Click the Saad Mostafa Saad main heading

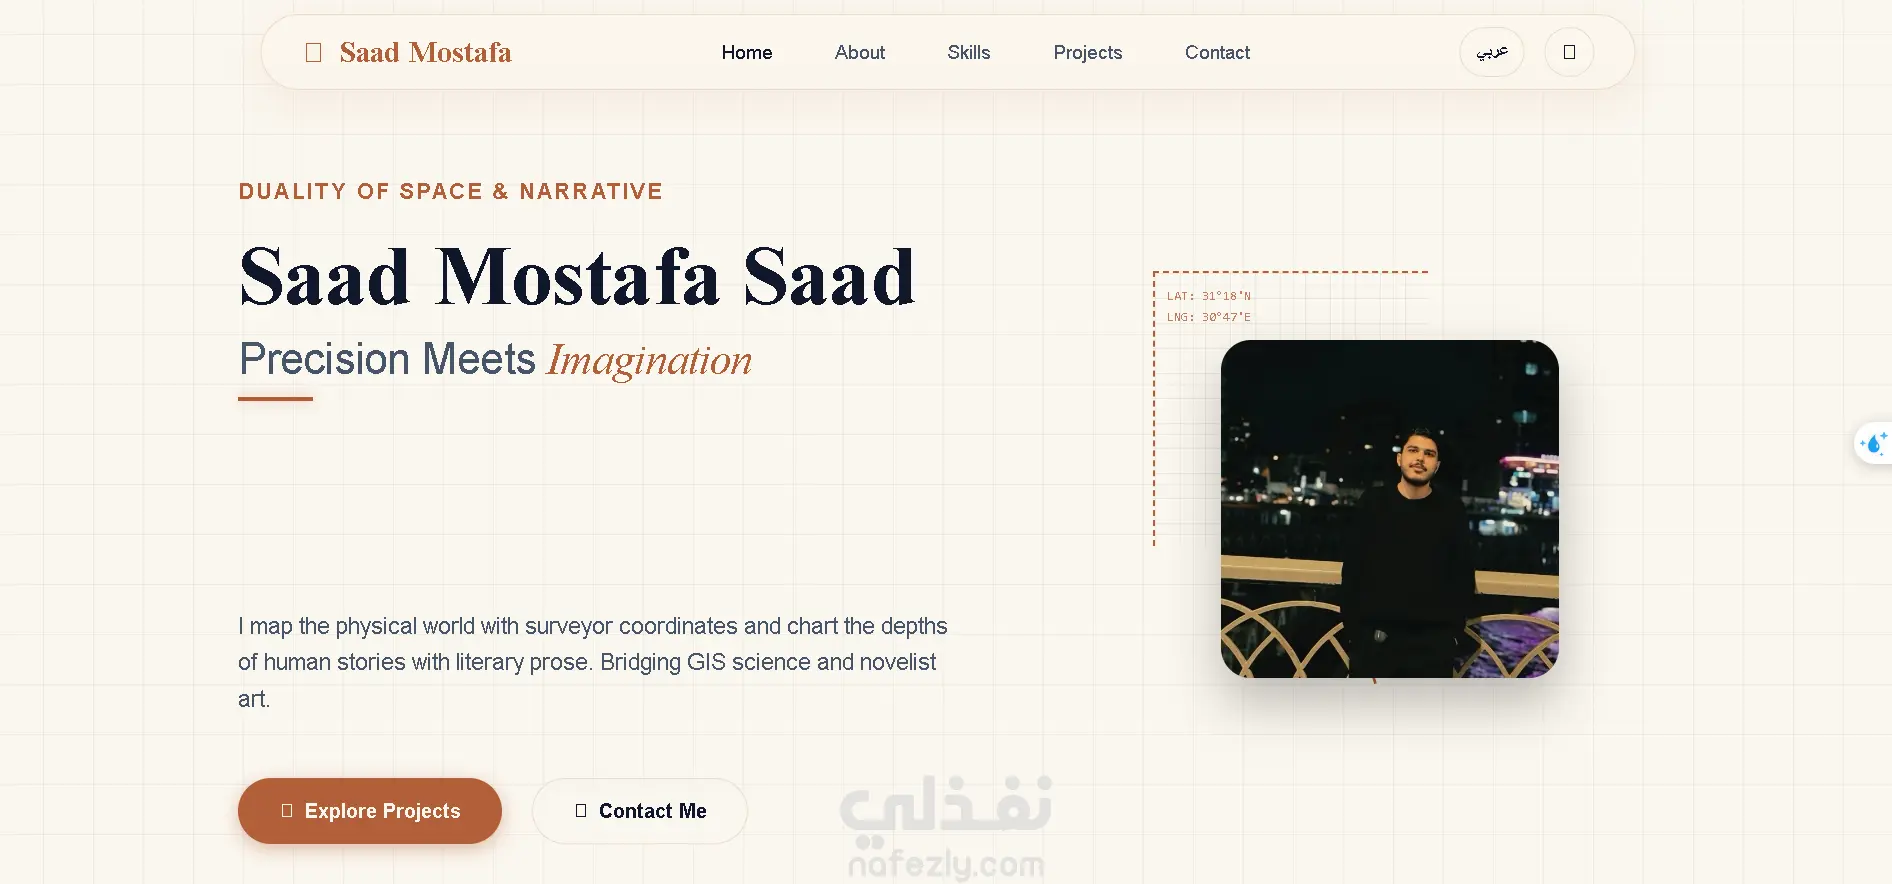point(577,277)
